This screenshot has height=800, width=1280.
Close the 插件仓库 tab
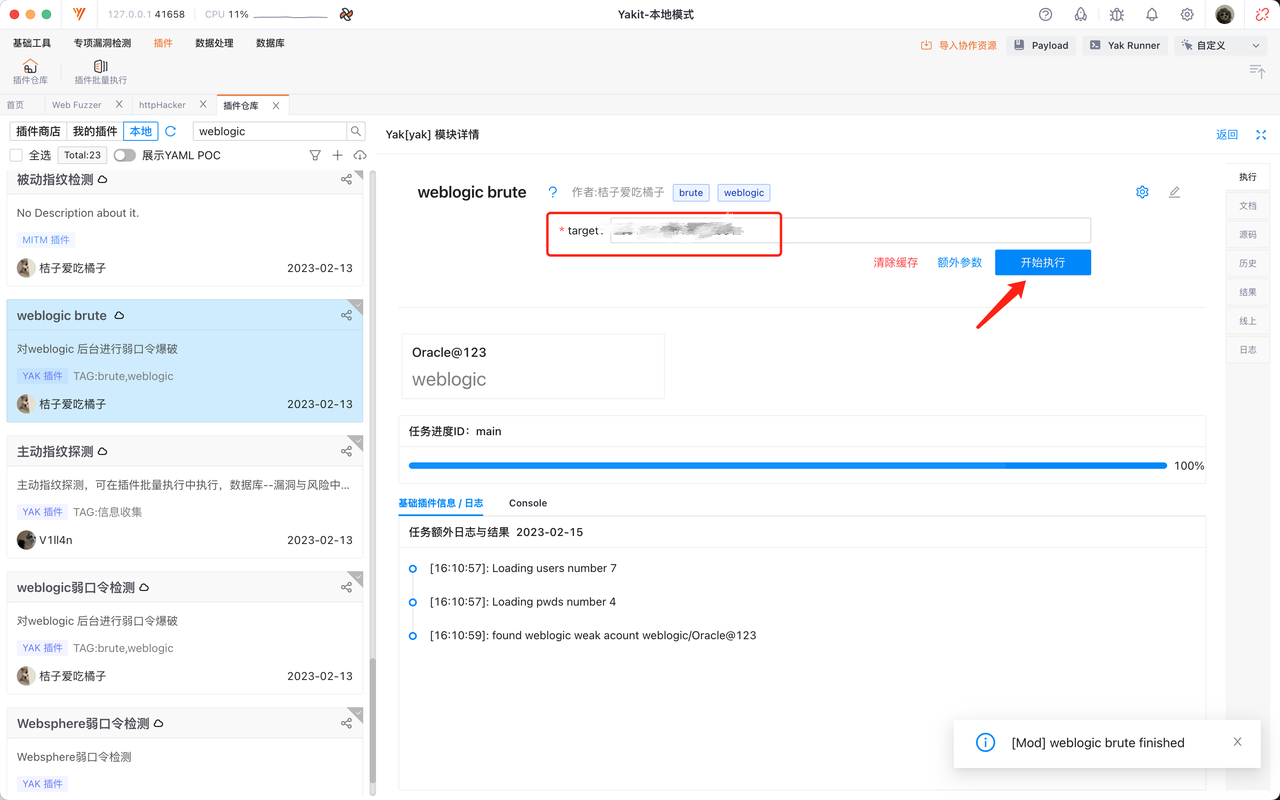(x=276, y=105)
